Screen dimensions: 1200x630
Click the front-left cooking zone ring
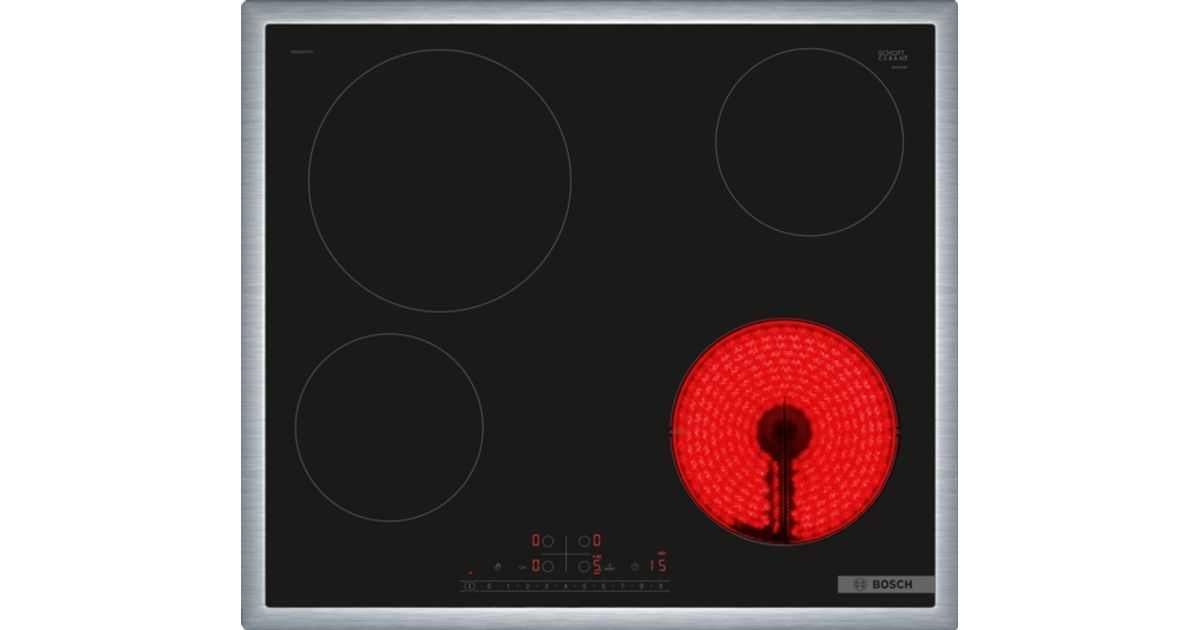pos(389,427)
